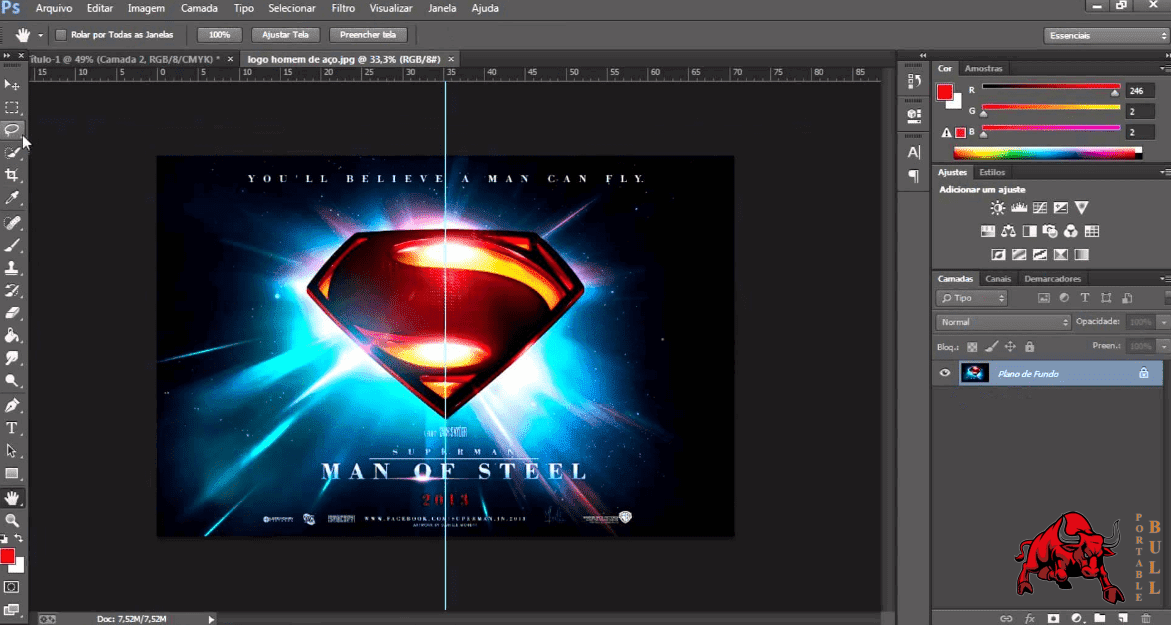Viewport: 1171px width, 625px height.
Task: Click the foreground color swatch in toolbox
Action: point(7,556)
